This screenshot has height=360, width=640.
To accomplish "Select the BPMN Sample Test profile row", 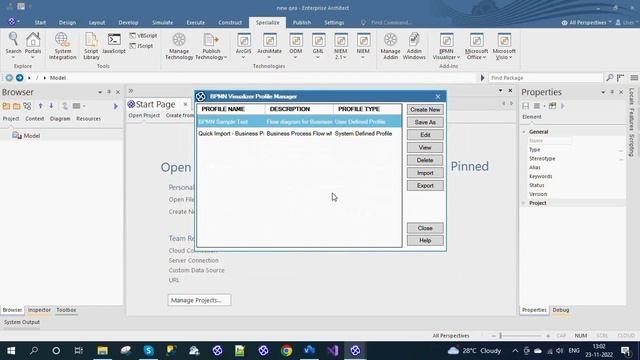I will coord(299,122).
